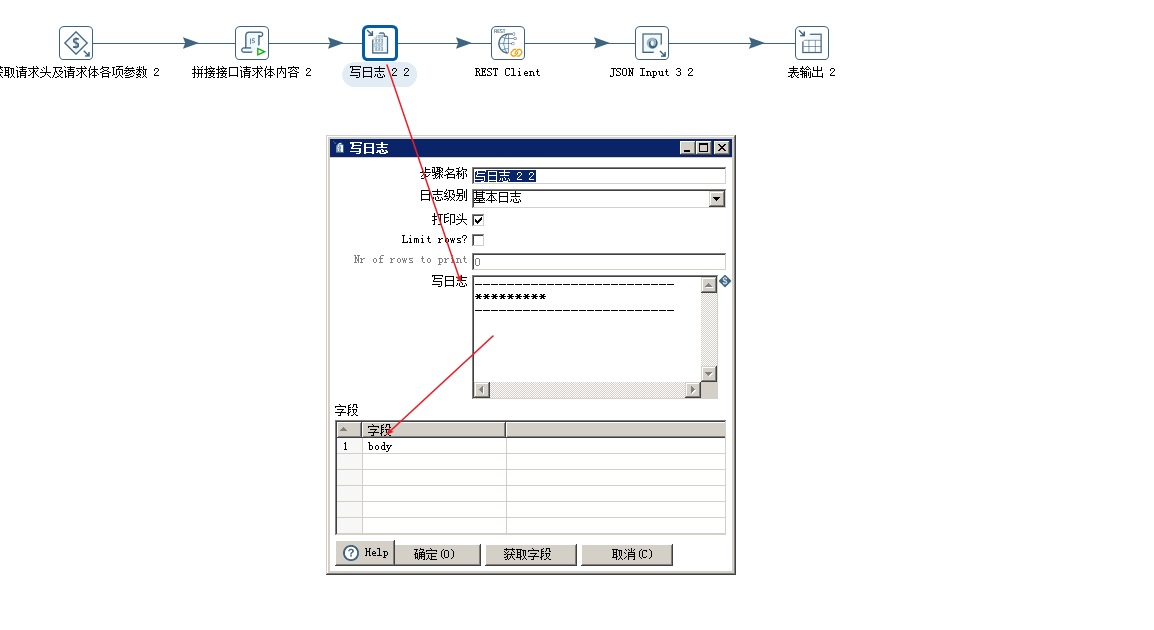1154x630 pixels.
Task: Click the 获取字段 button
Action: 530,554
